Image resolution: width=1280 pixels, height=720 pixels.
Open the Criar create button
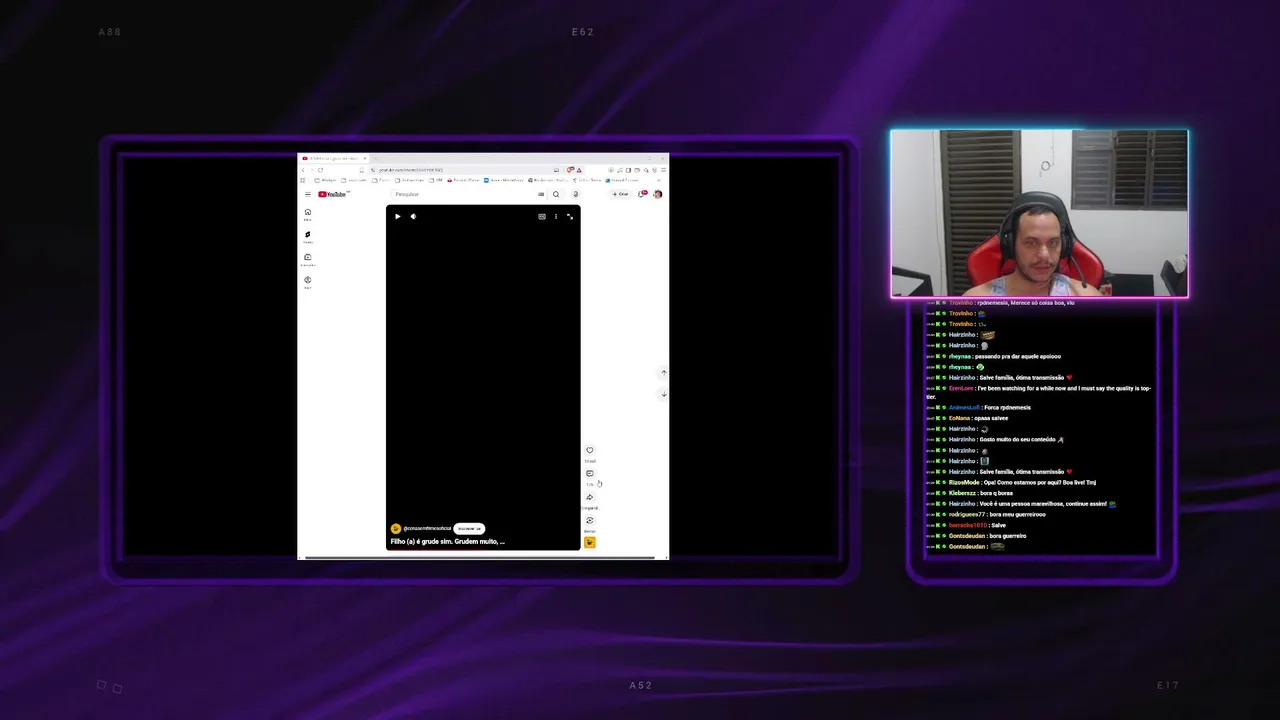point(621,194)
